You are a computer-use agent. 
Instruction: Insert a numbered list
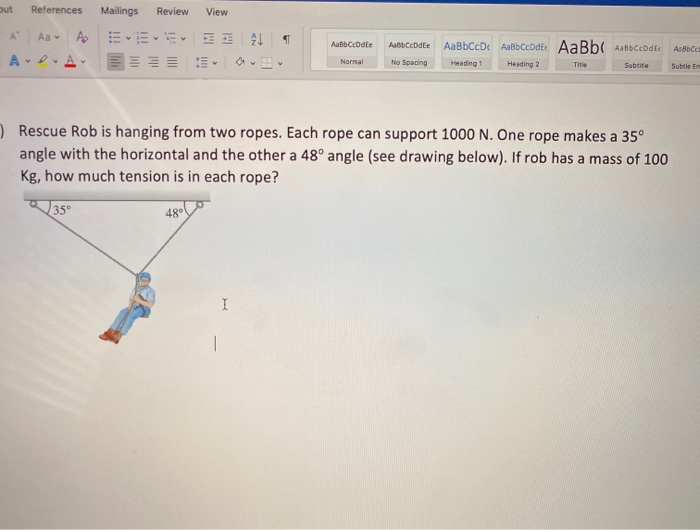[142, 38]
